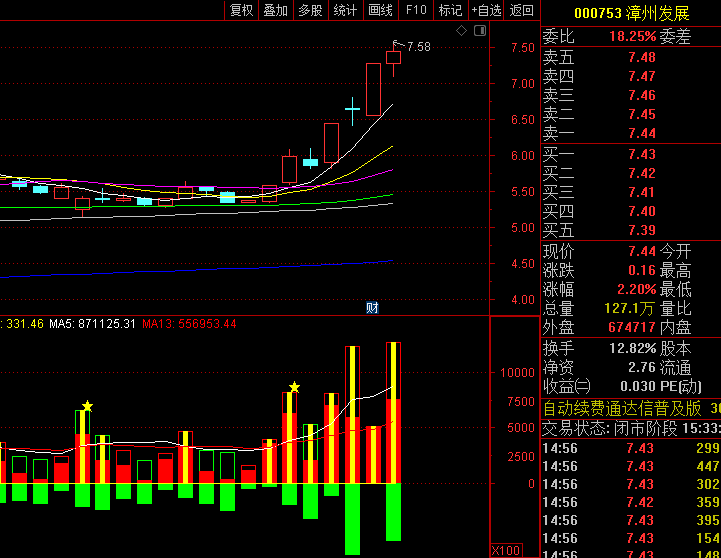
Task: Click the 7.58 high price label
Action: point(419,47)
